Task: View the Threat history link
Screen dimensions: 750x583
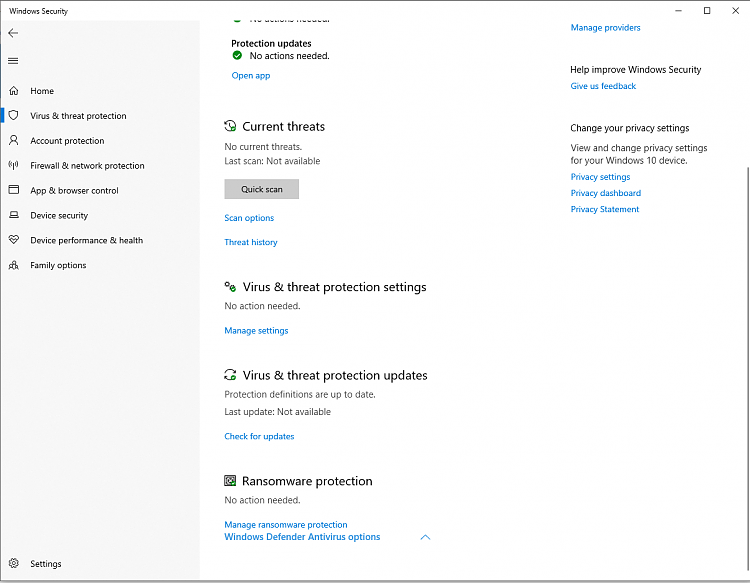Action: pos(251,242)
